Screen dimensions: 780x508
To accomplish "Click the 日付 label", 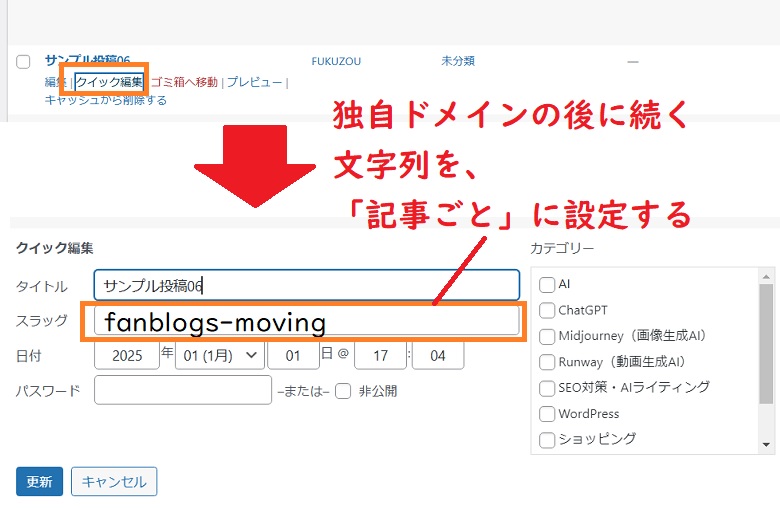I will (29, 356).
